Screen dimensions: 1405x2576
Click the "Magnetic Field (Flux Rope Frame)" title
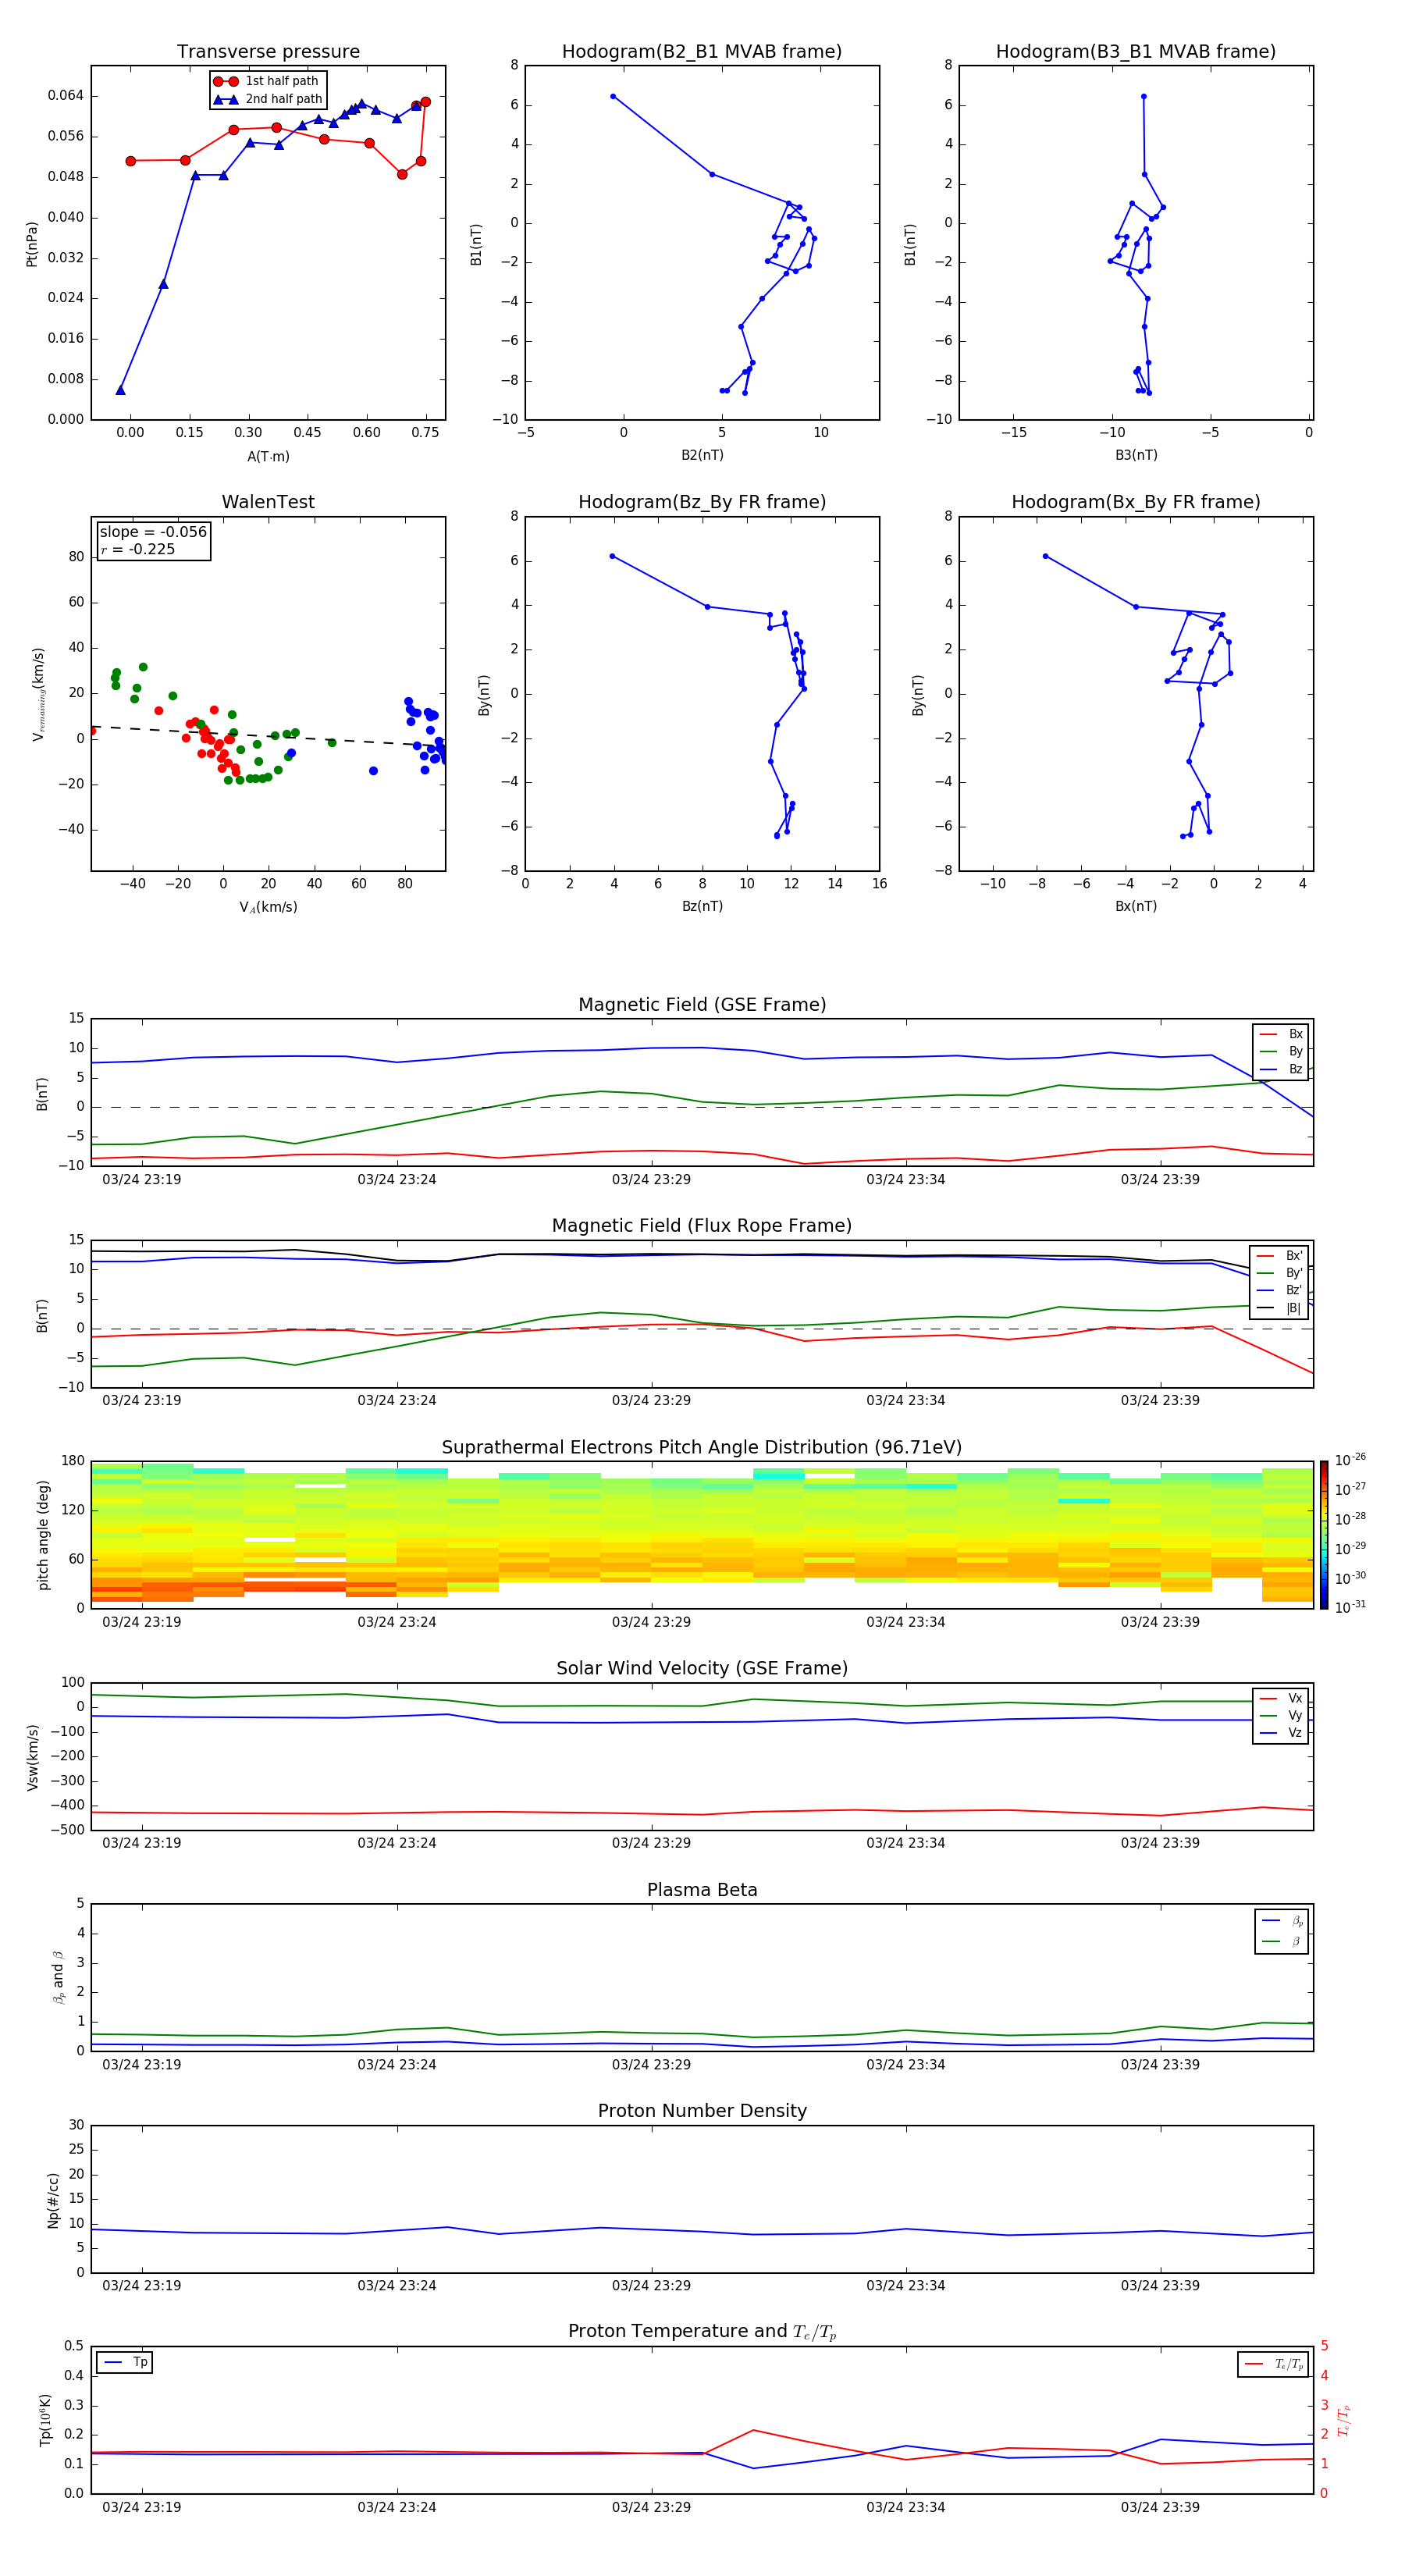coord(702,1226)
